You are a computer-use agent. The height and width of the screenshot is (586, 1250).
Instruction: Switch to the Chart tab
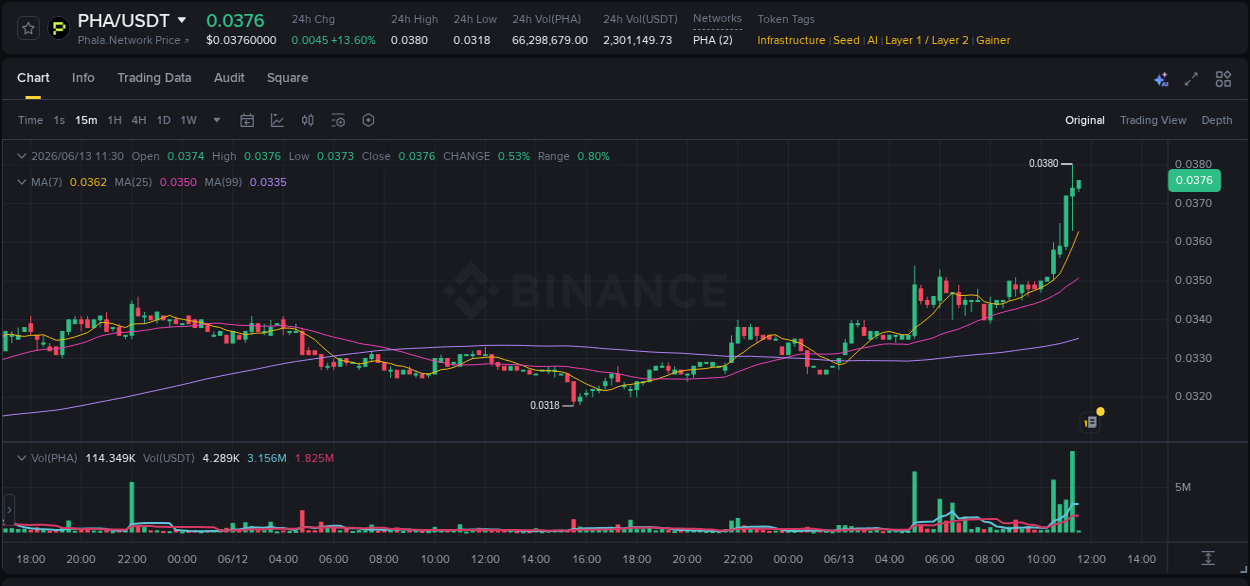coord(33,78)
